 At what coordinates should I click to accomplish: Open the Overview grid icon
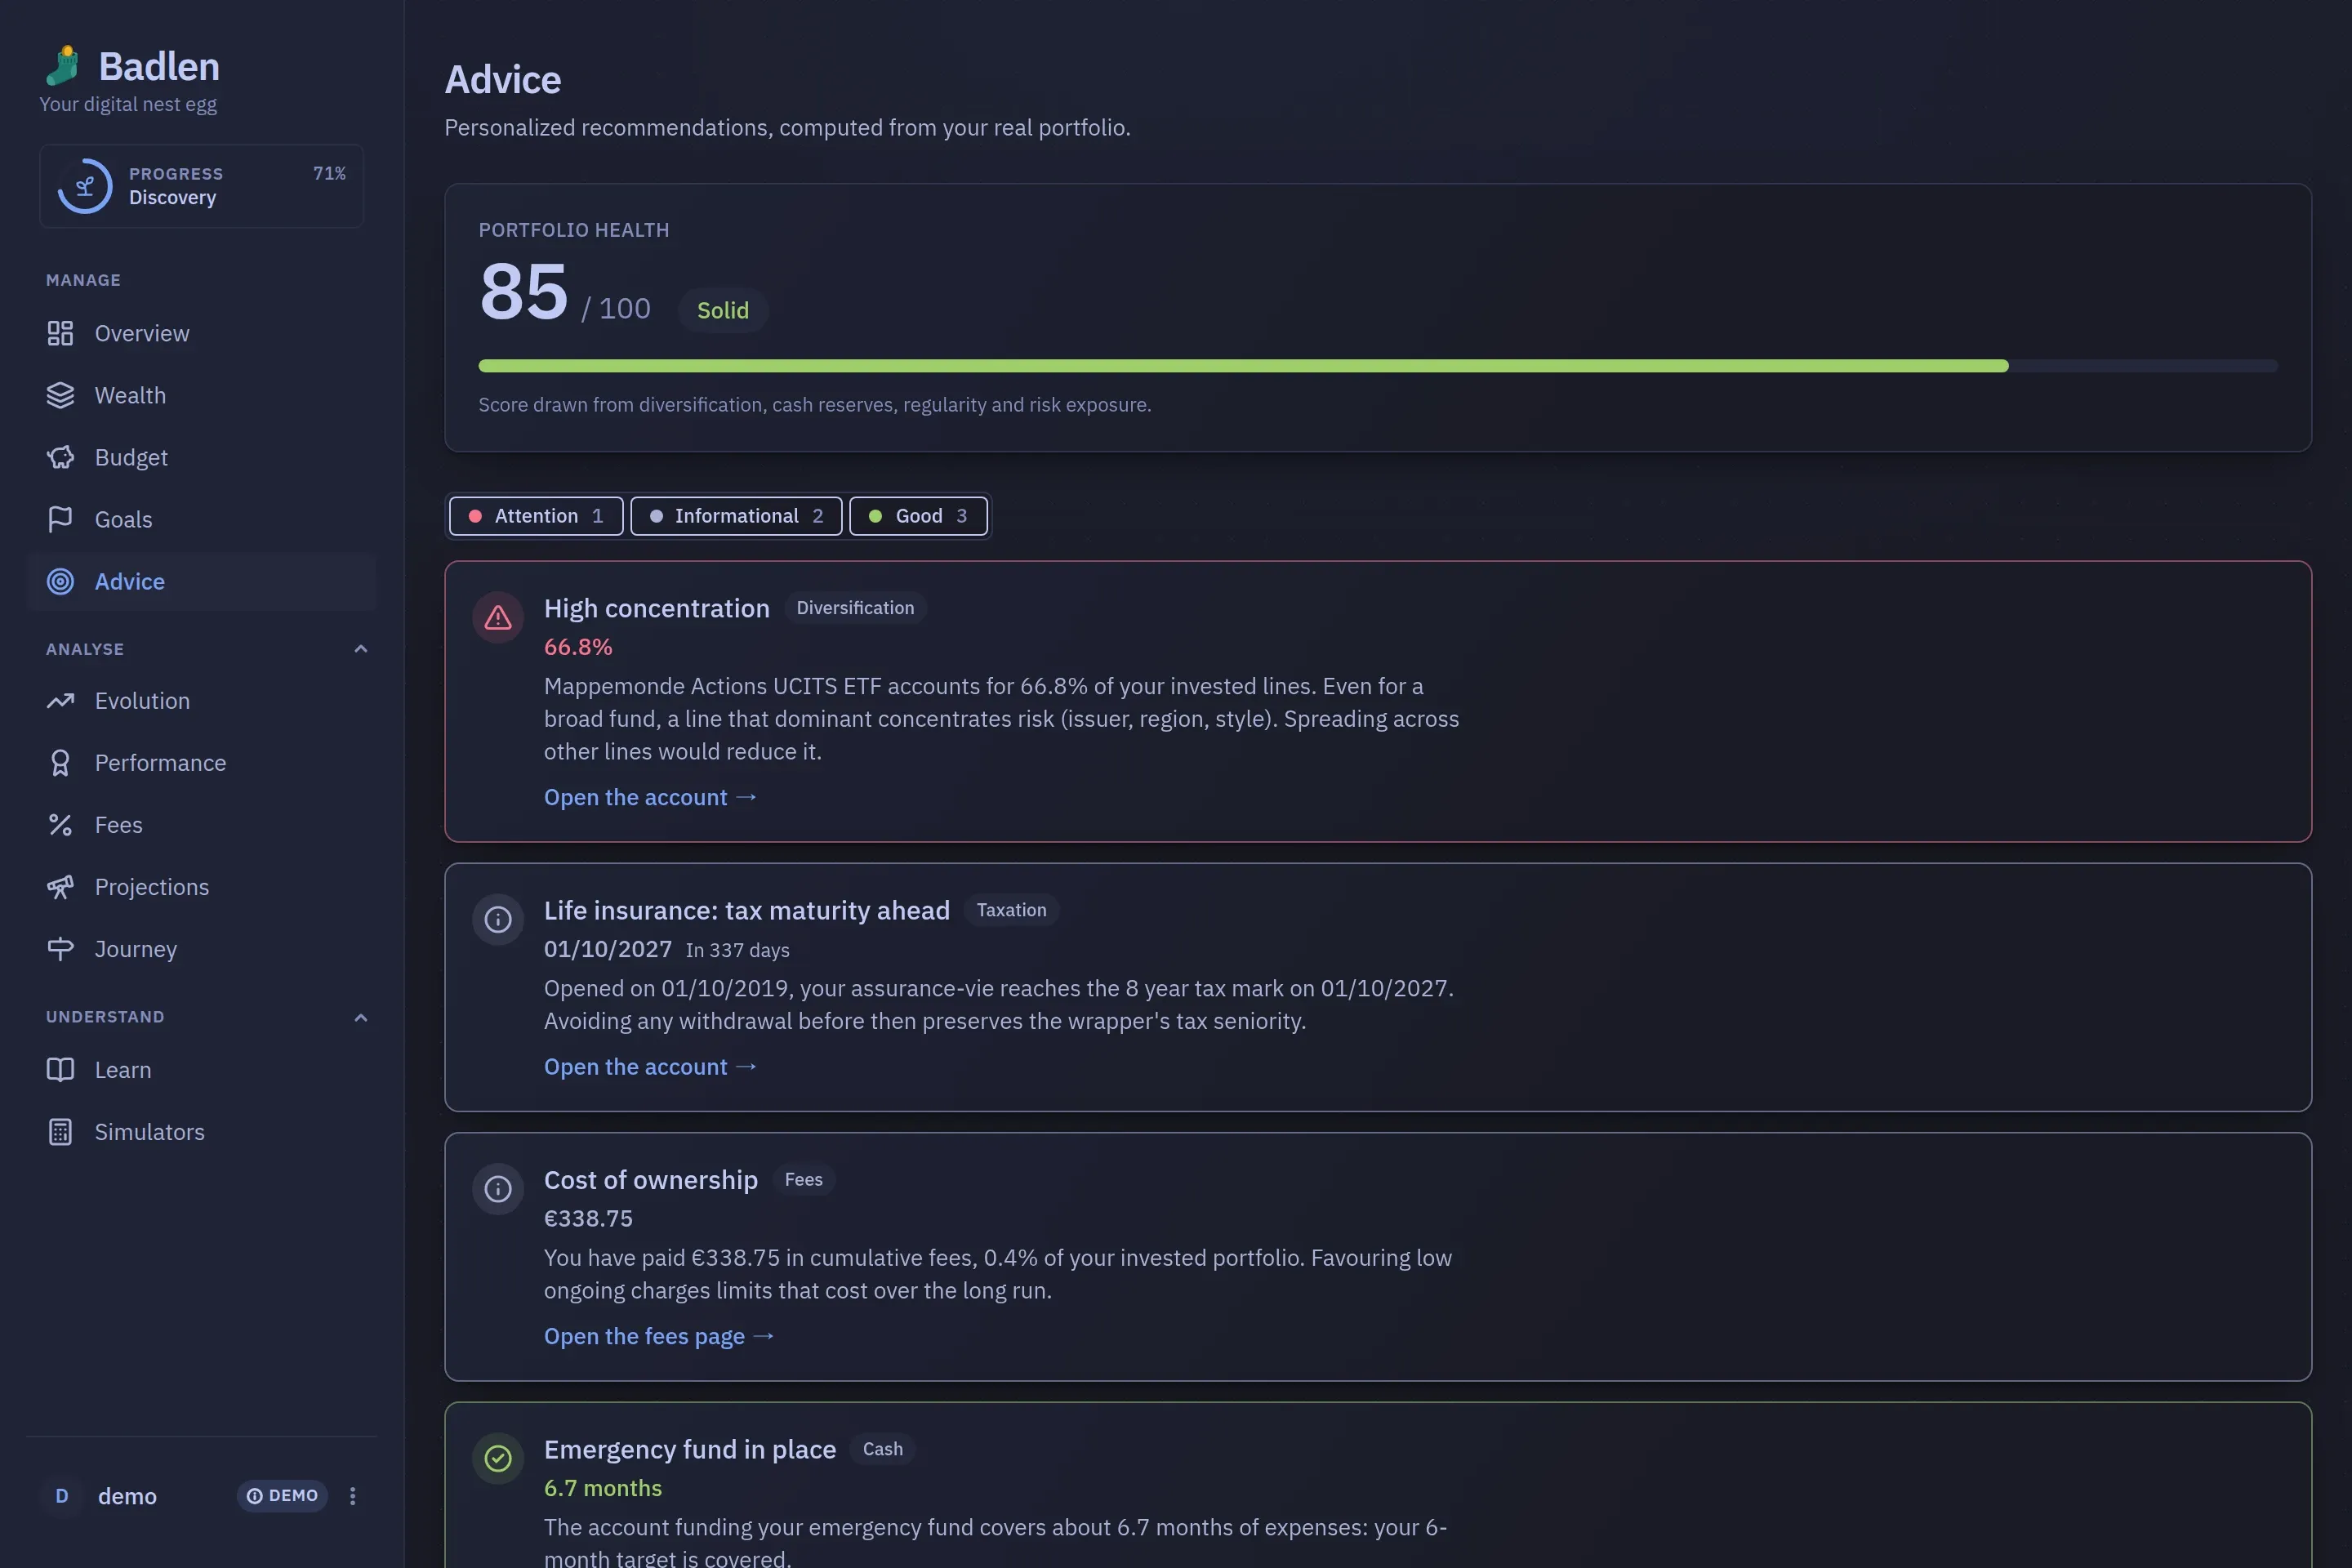point(60,333)
